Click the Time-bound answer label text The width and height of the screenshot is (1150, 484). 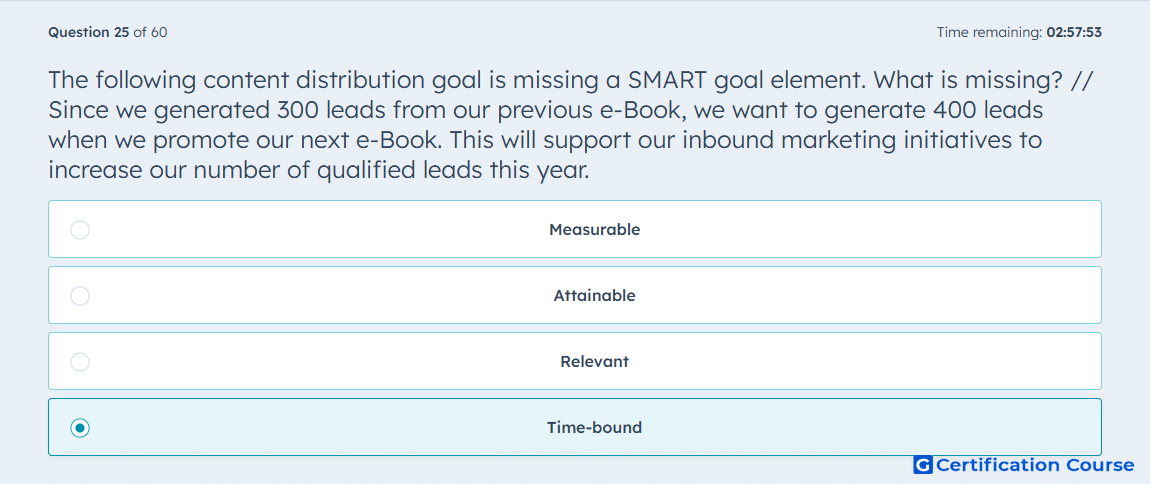click(594, 428)
